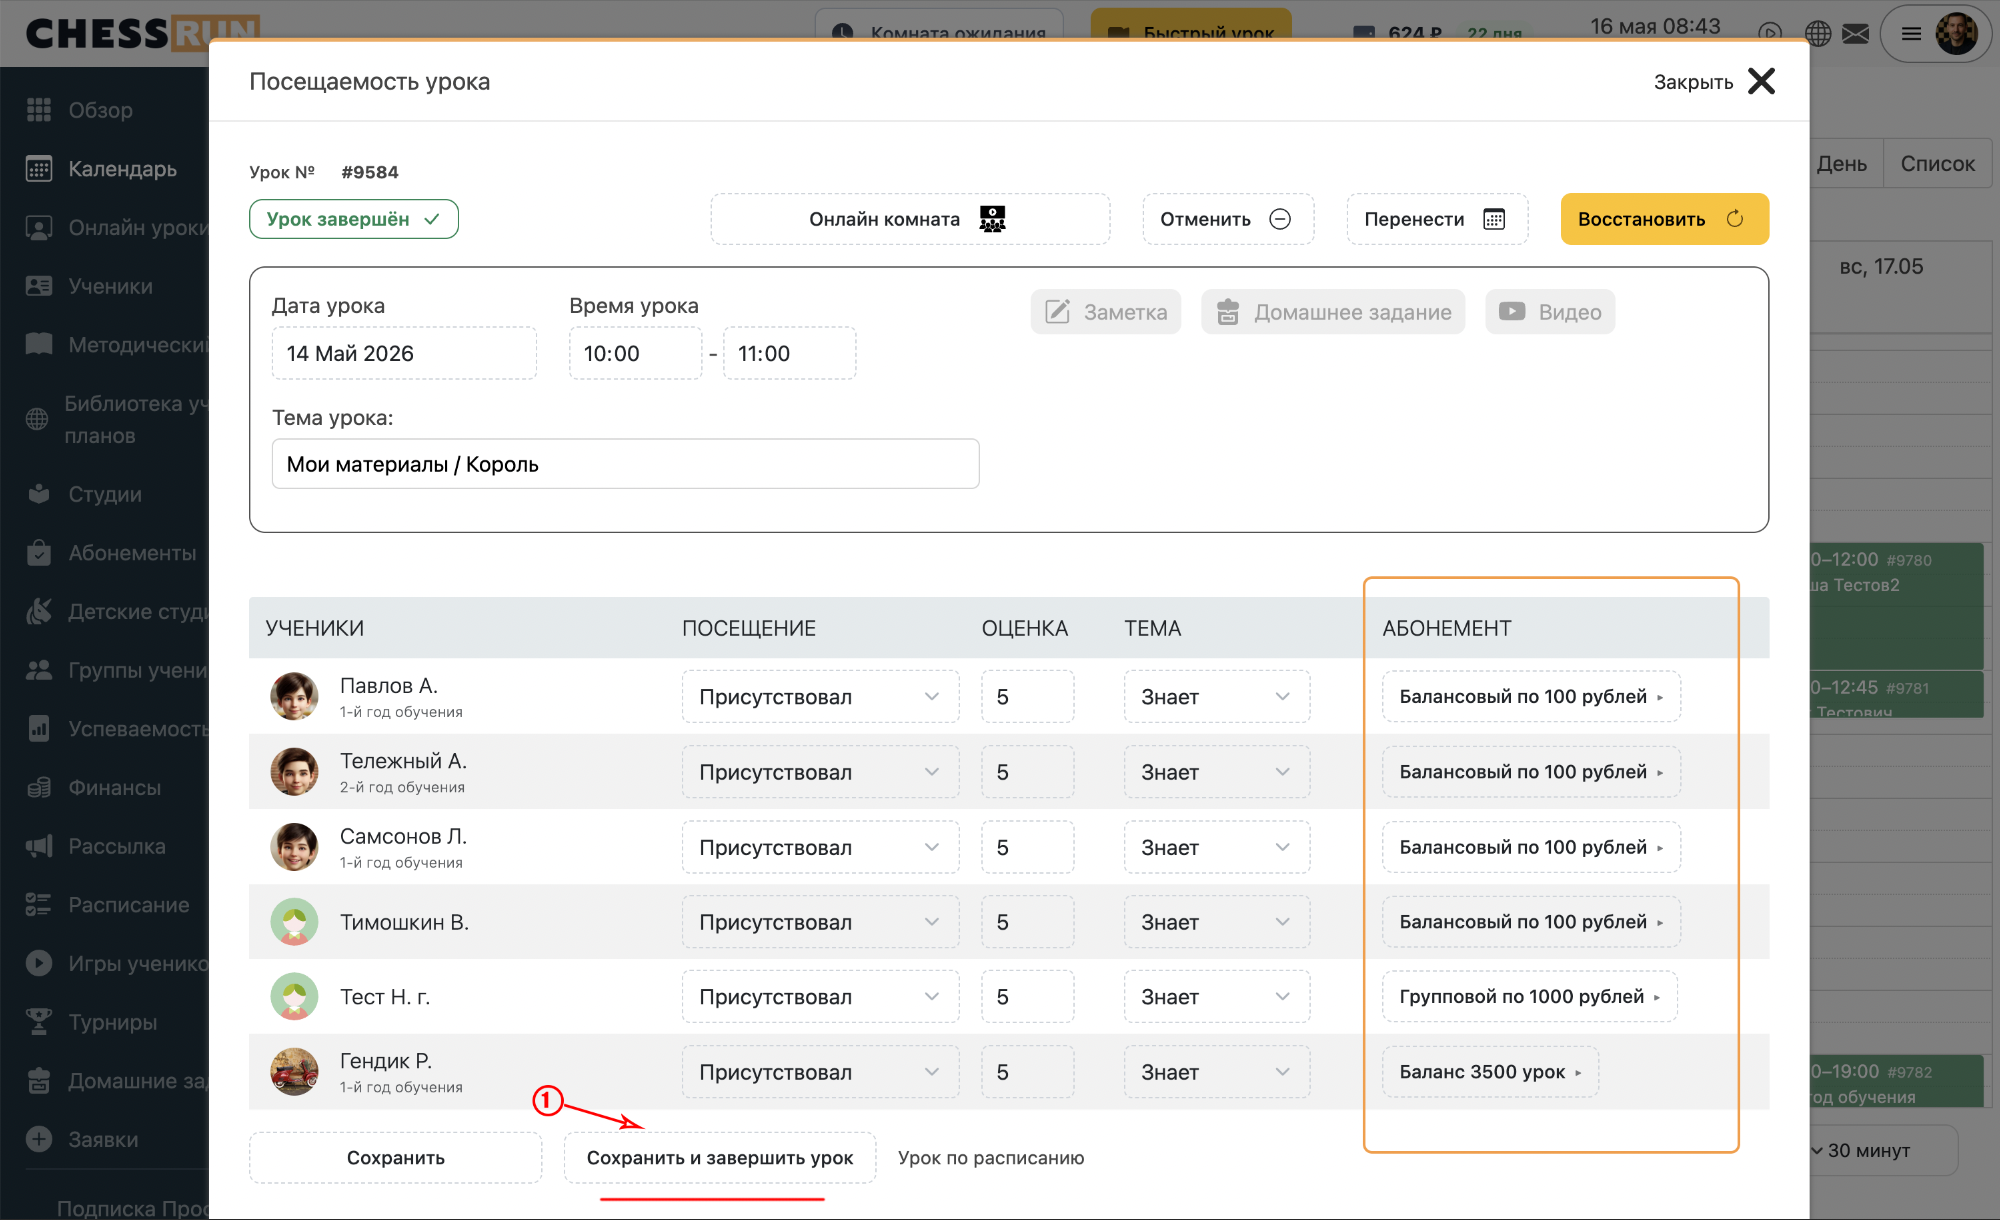Screen dimensions: 2000x1220
Task: Click the globe language icon in header
Action: [1818, 34]
